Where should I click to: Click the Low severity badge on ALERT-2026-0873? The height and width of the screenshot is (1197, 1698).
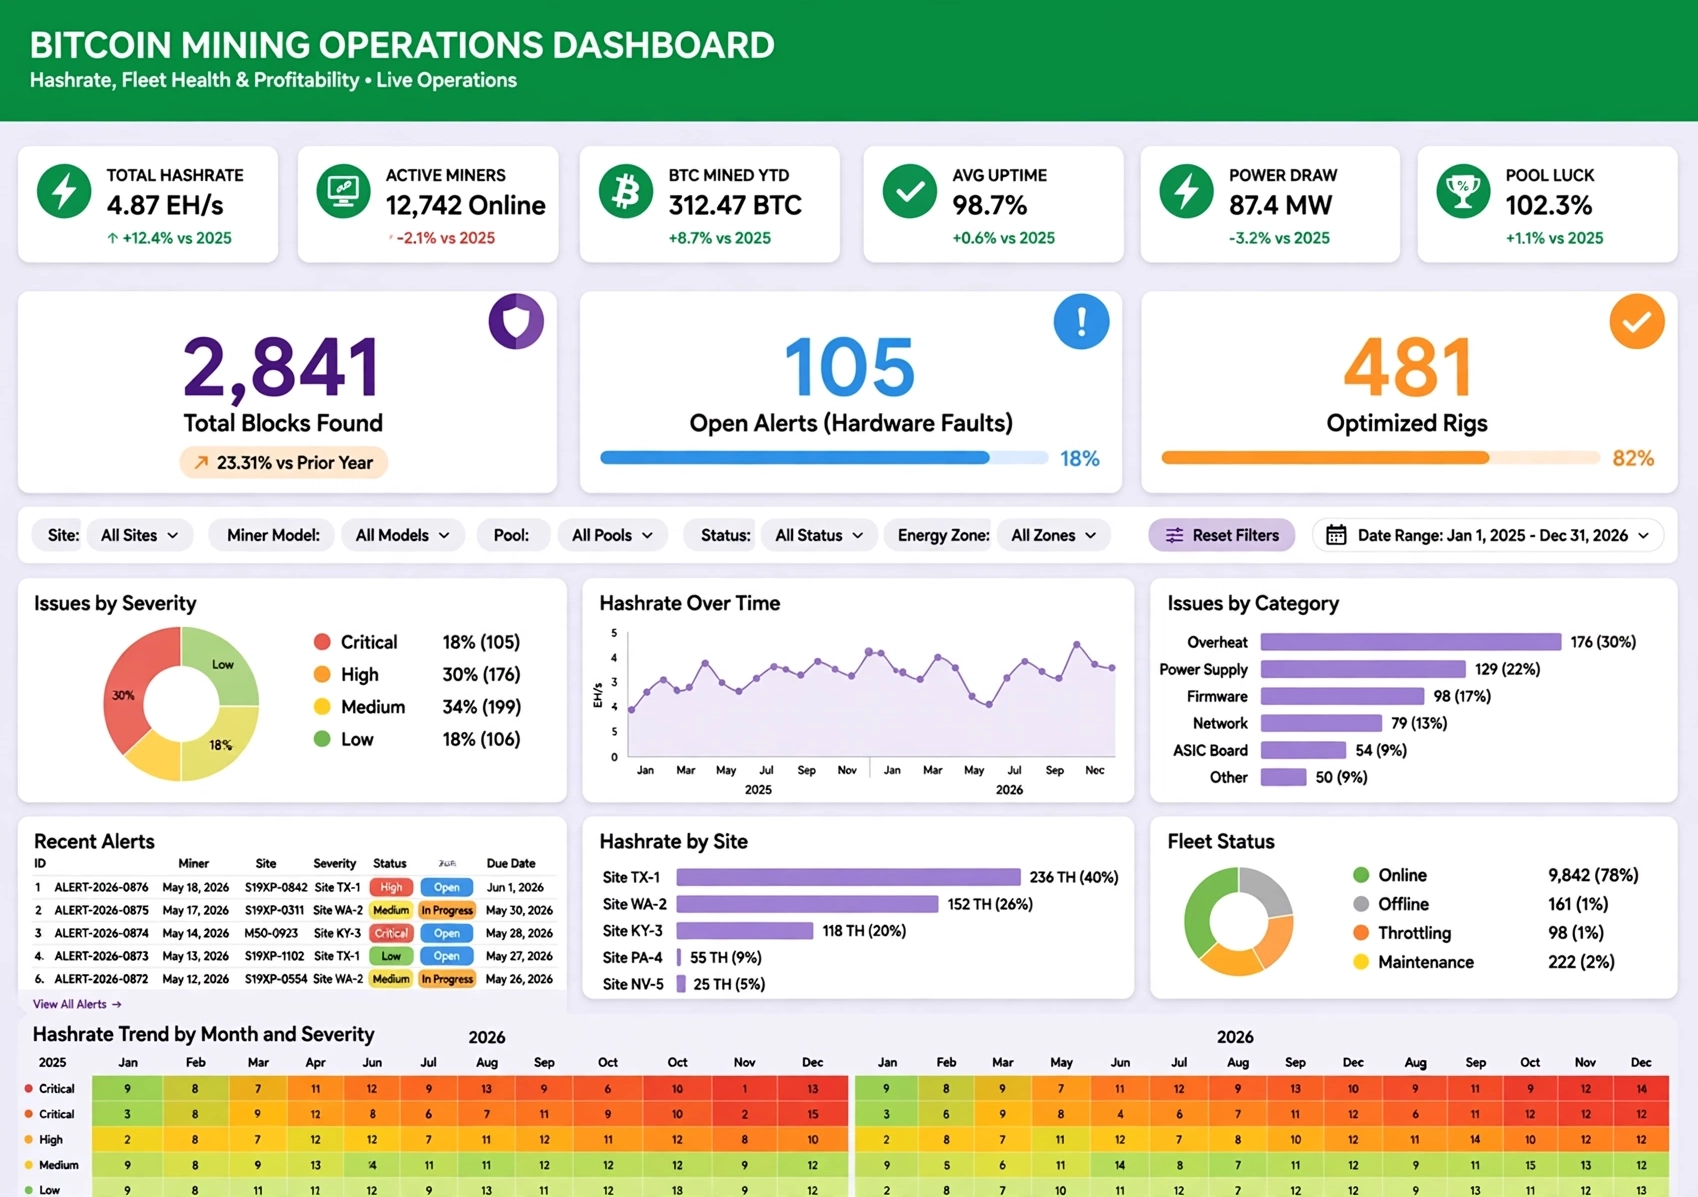(391, 956)
